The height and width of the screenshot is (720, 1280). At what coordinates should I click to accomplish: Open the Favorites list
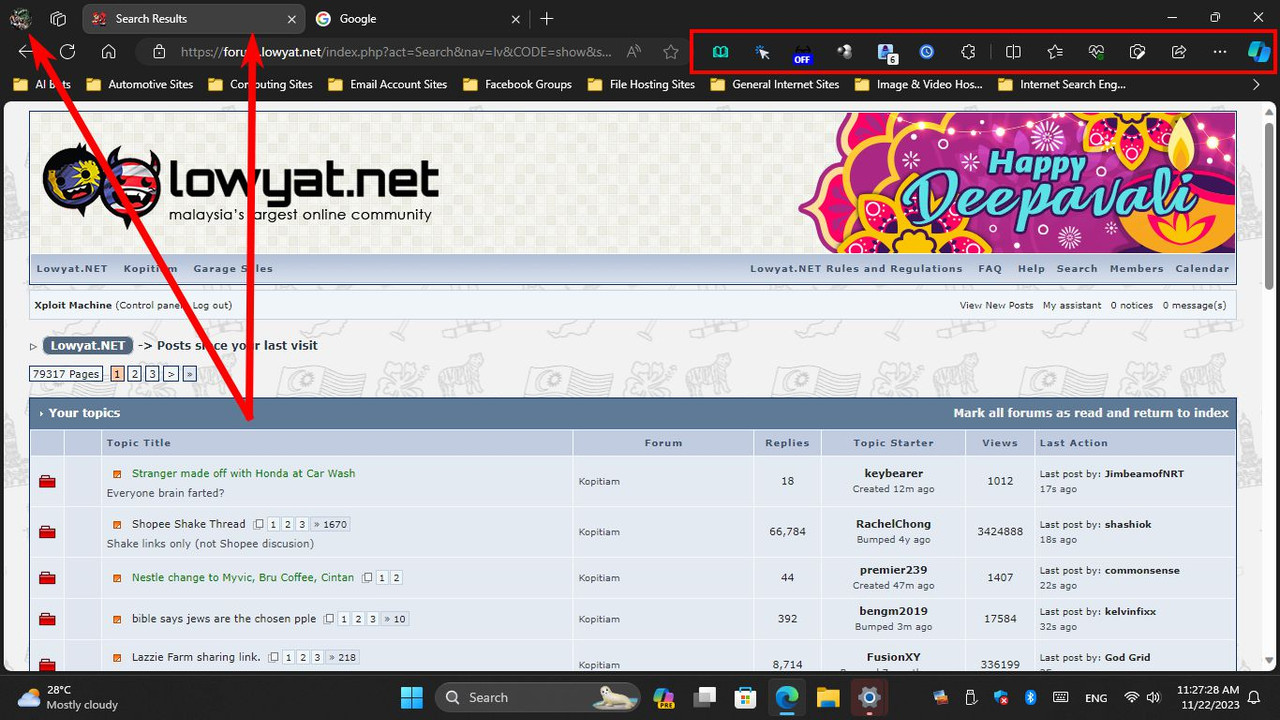(x=1054, y=51)
